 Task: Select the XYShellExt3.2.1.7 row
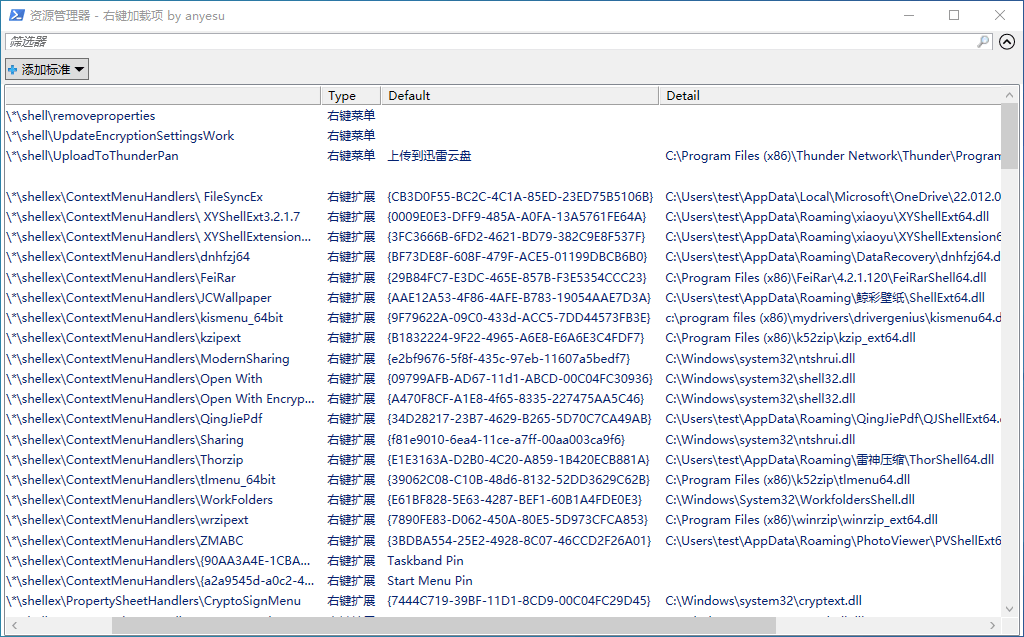point(503,217)
